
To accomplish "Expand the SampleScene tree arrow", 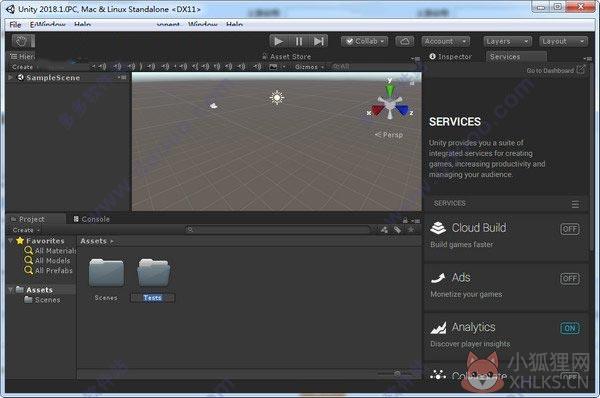I will click(x=11, y=77).
